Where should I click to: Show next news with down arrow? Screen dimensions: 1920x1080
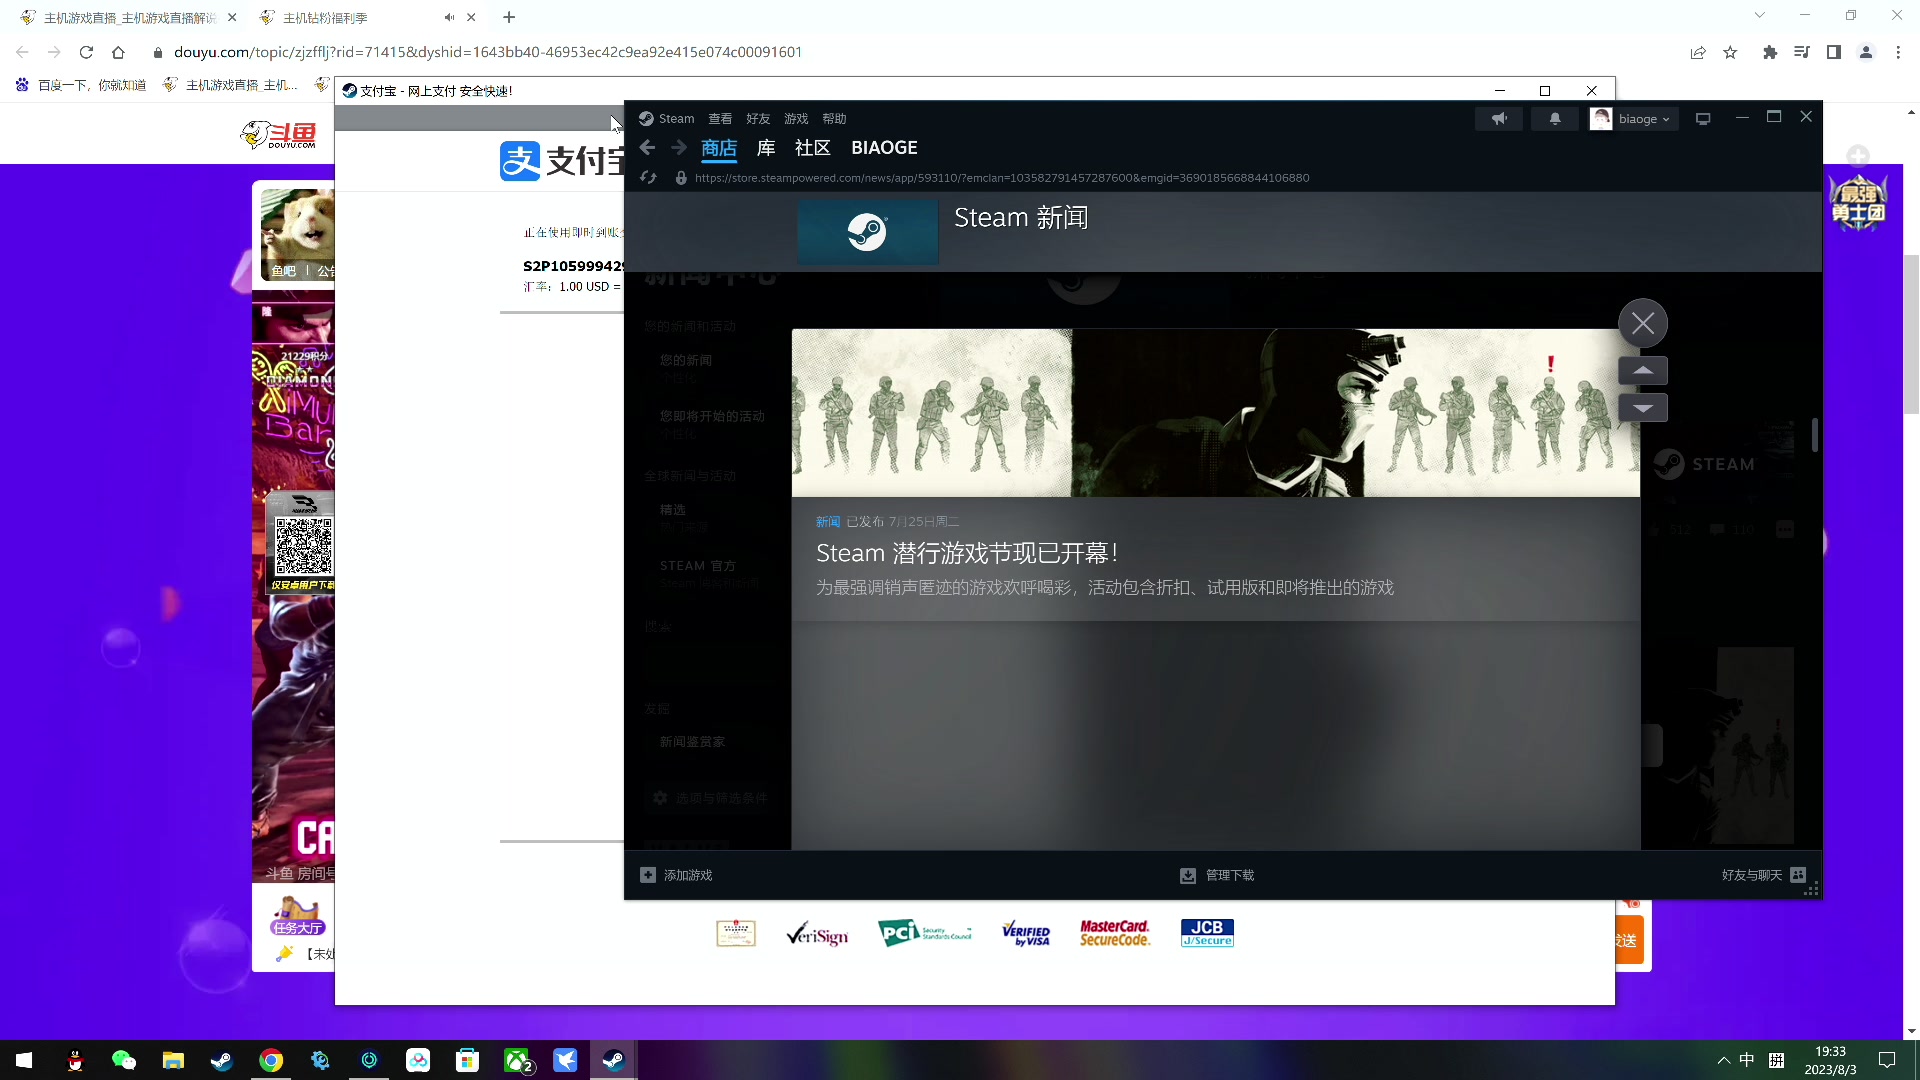[1643, 408]
